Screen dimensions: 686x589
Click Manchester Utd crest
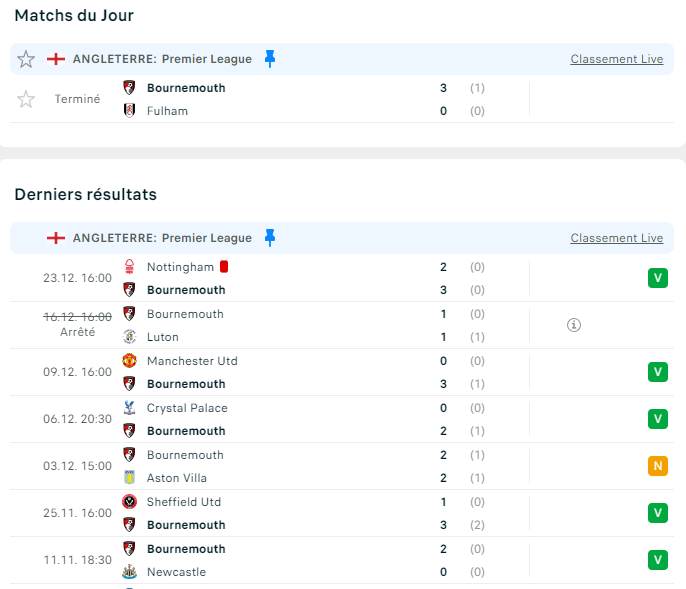pos(129,361)
